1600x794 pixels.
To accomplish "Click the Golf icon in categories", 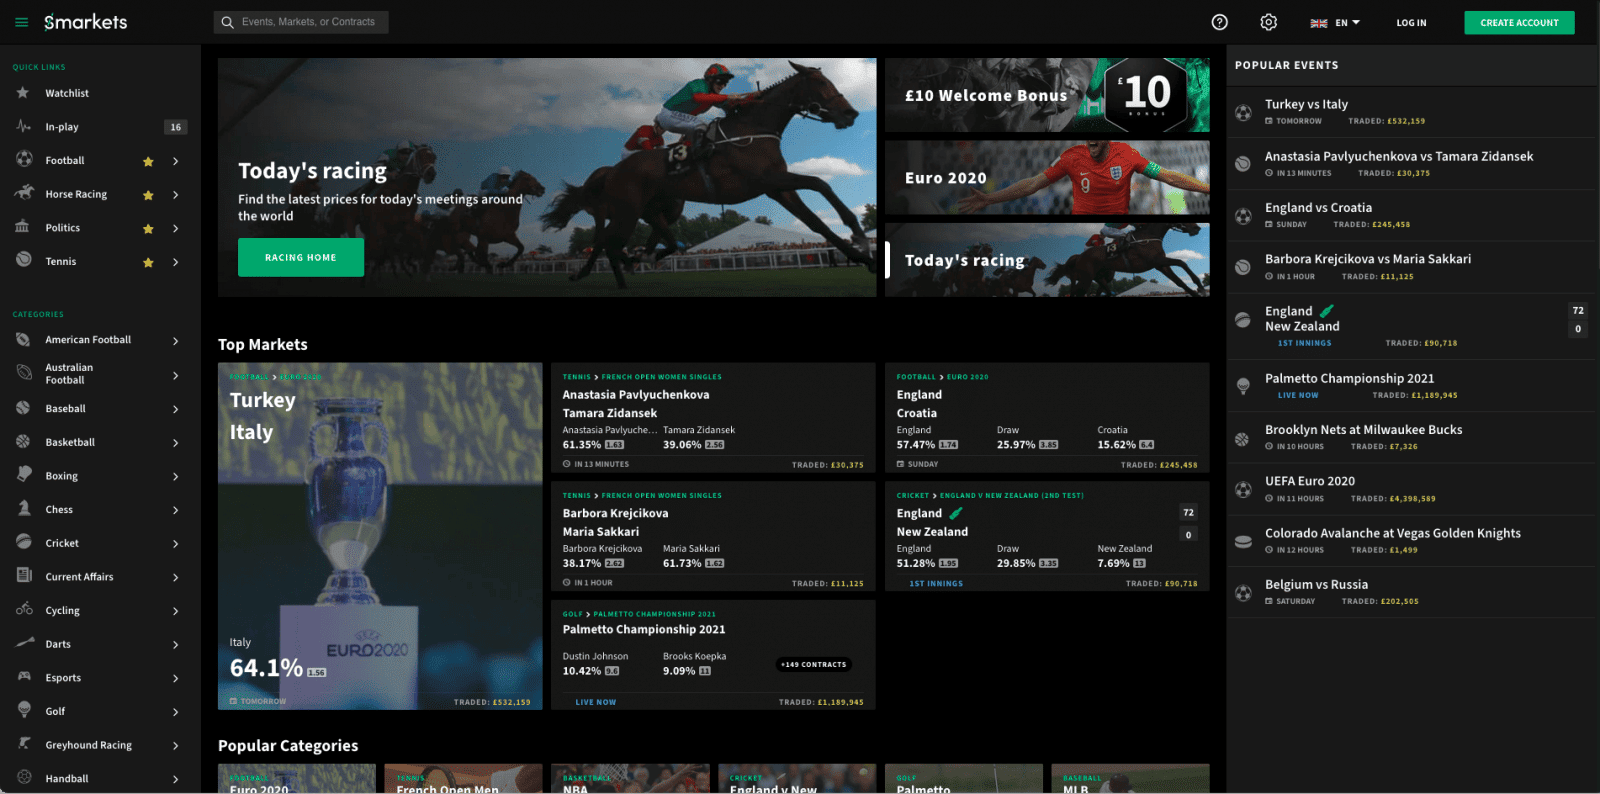I will pos(24,710).
